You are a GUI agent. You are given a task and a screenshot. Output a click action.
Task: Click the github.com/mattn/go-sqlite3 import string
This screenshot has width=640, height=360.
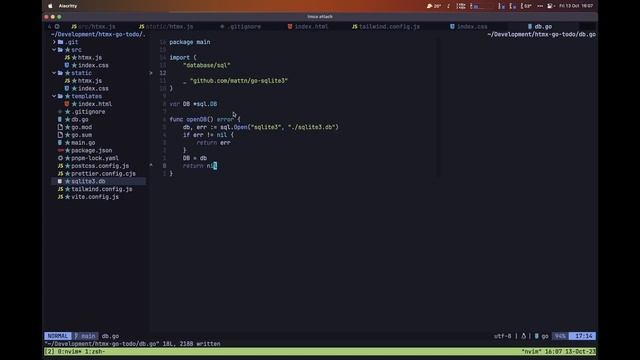click(239, 81)
